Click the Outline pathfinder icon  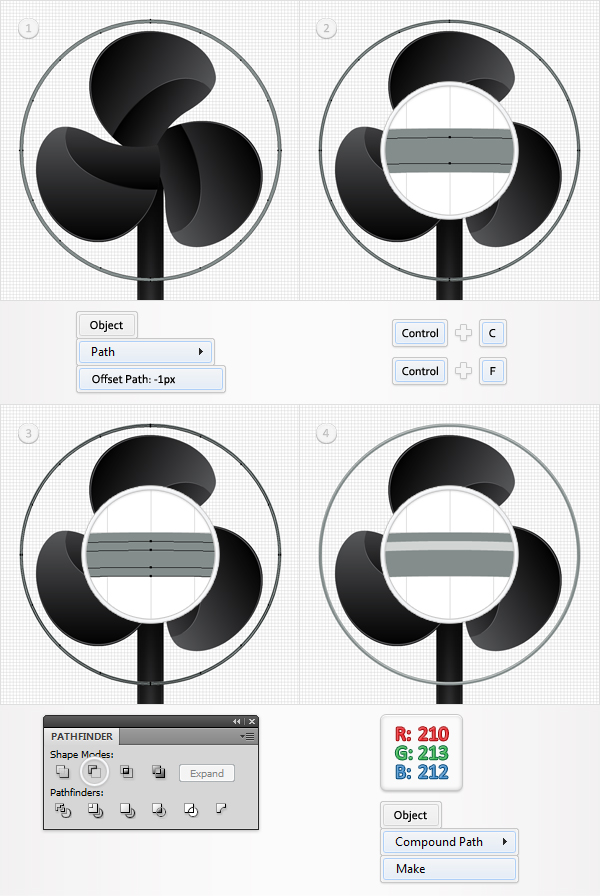191,810
